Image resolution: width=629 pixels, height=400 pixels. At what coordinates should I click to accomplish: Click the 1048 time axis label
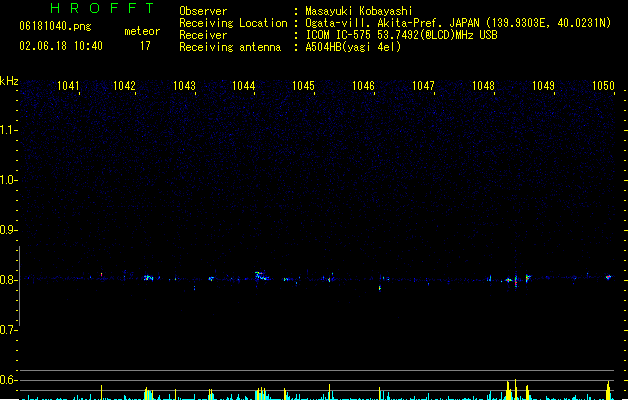click(483, 86)
